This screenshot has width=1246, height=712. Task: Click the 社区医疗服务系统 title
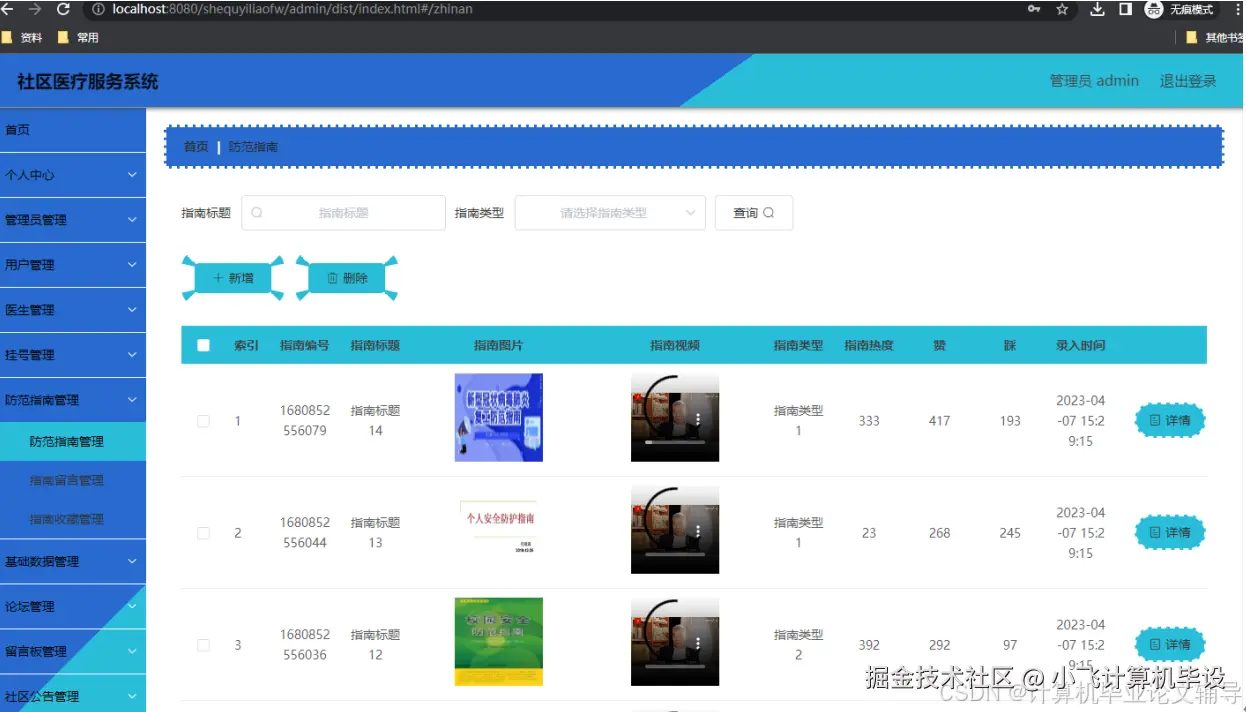click(88, 82)
